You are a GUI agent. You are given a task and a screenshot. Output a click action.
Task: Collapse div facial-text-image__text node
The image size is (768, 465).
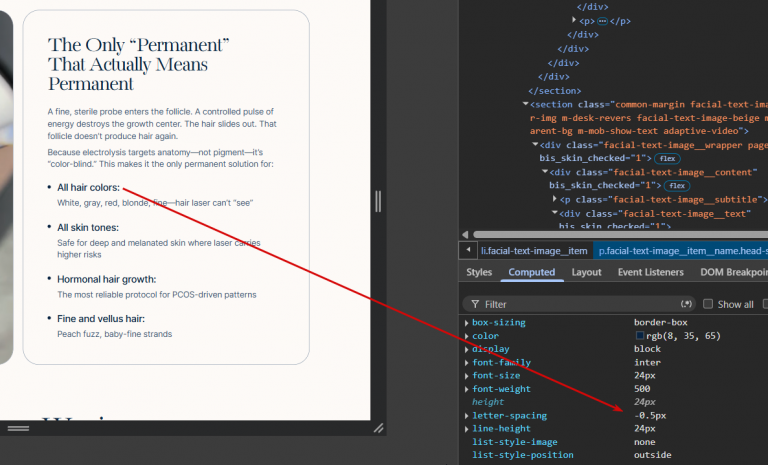pos(555,213)
